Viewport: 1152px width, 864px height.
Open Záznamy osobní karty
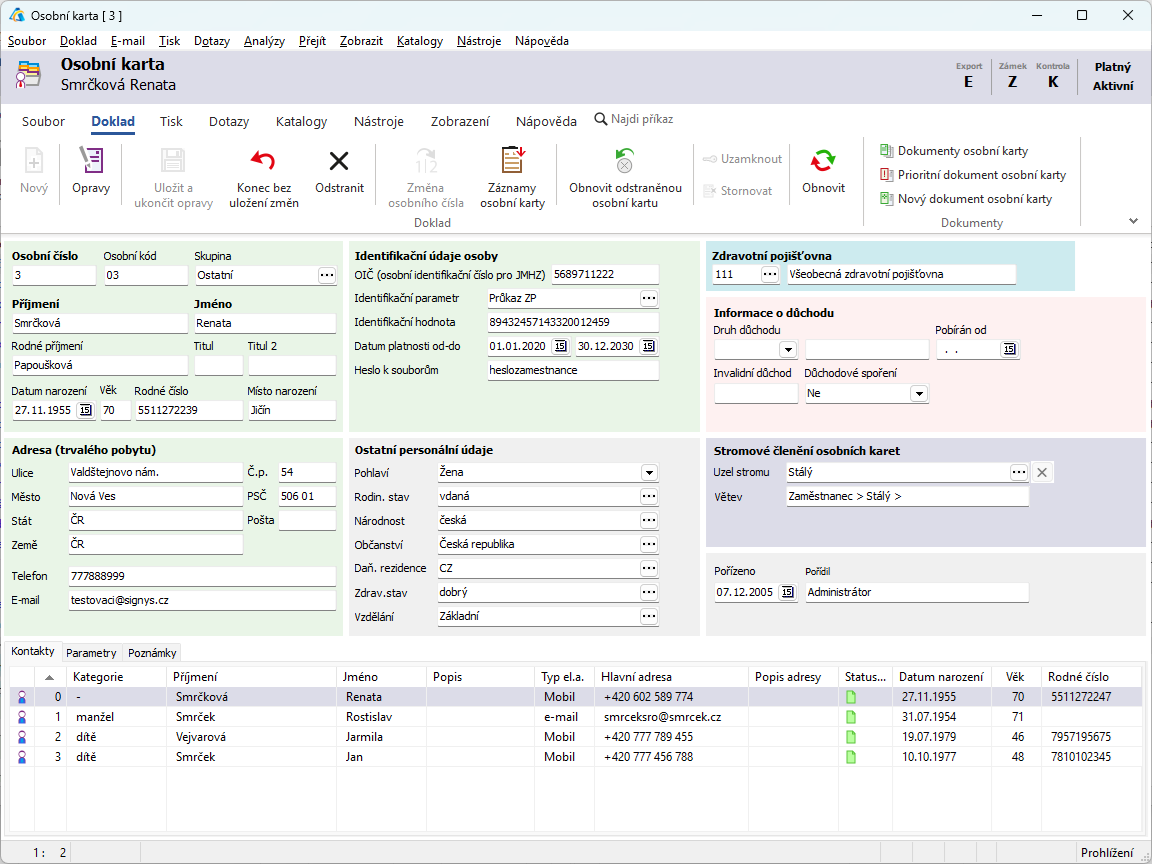512,177
